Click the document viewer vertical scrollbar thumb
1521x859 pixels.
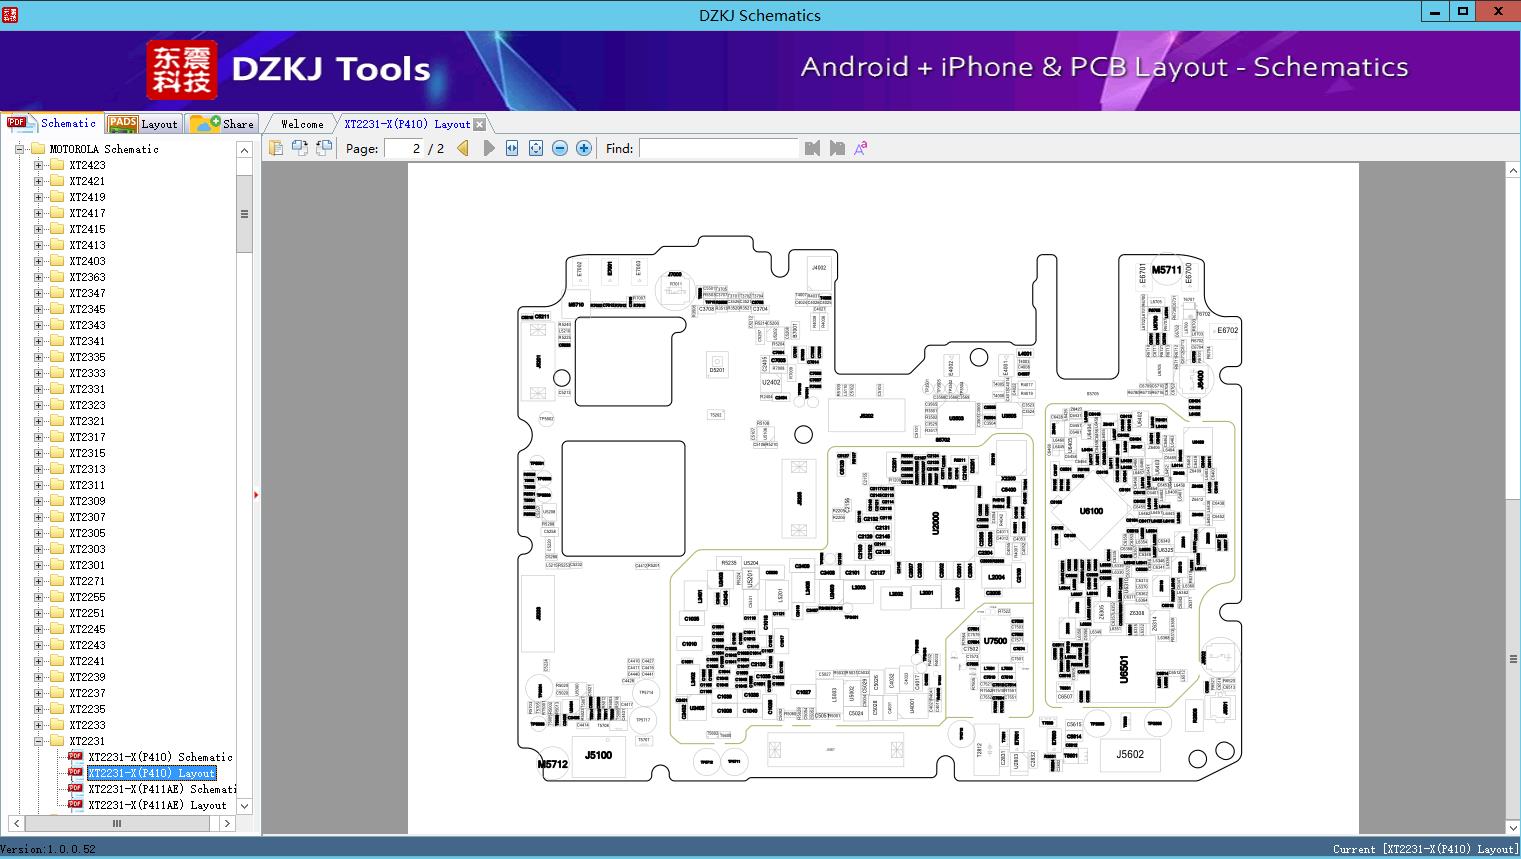pos(1513,658)
